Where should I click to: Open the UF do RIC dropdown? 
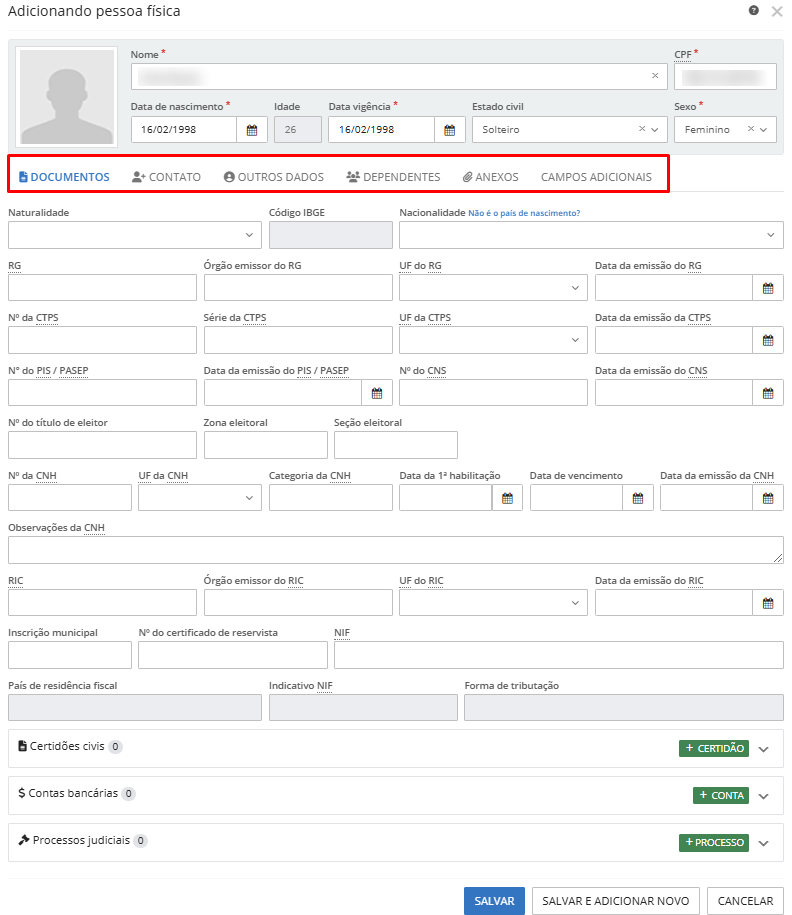pos(493,603)
